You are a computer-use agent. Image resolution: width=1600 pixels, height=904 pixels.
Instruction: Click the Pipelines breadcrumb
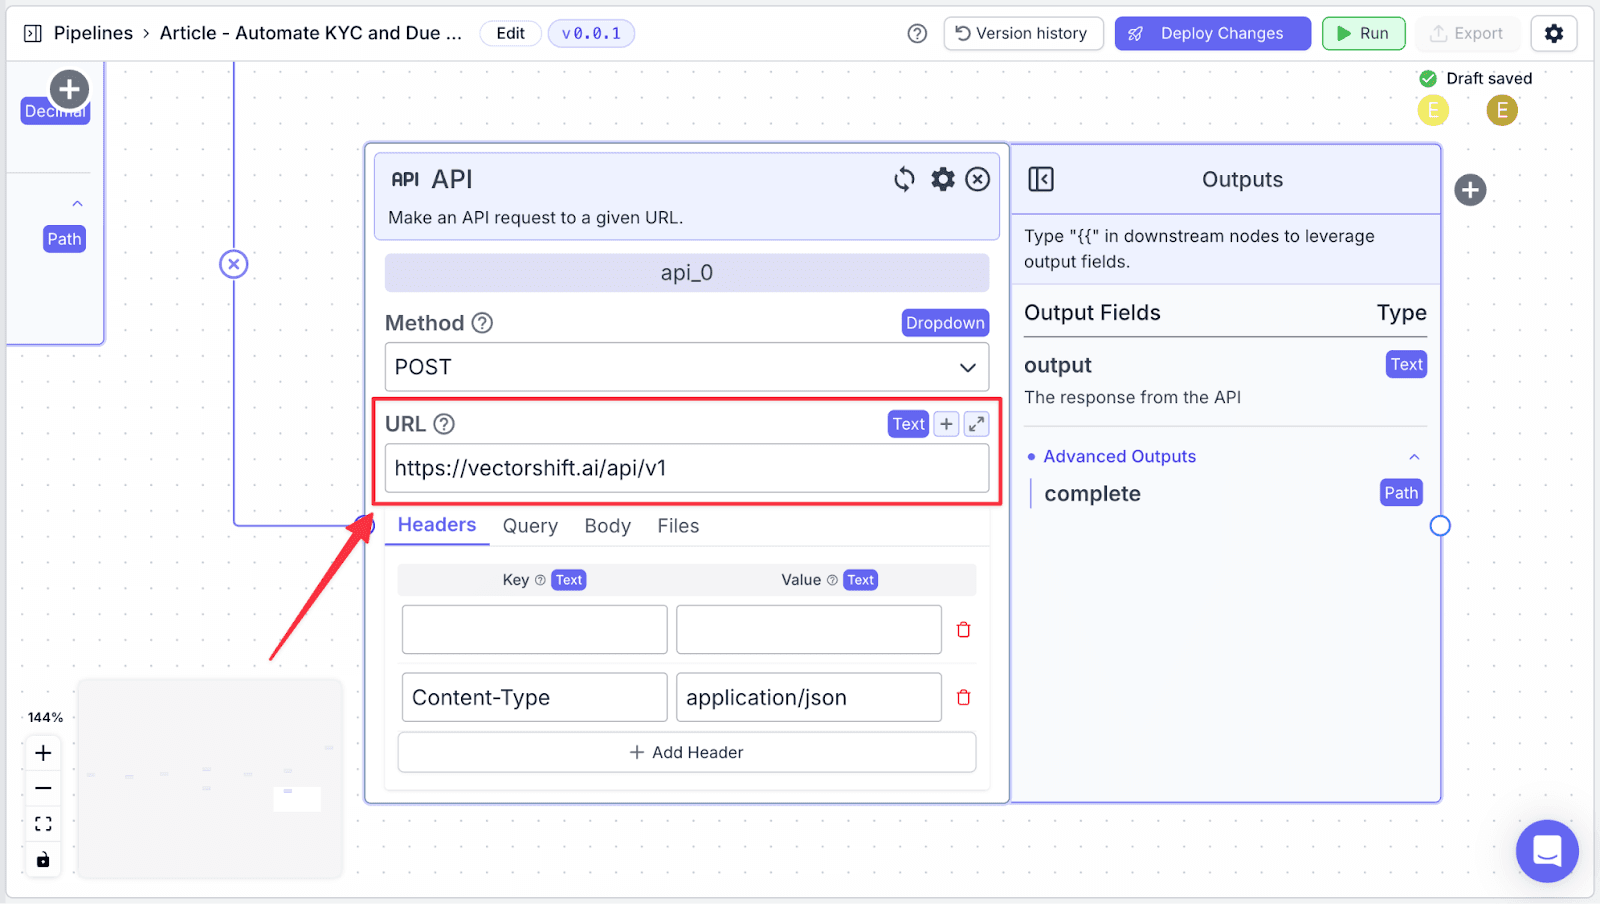click(x=93, y=33)
